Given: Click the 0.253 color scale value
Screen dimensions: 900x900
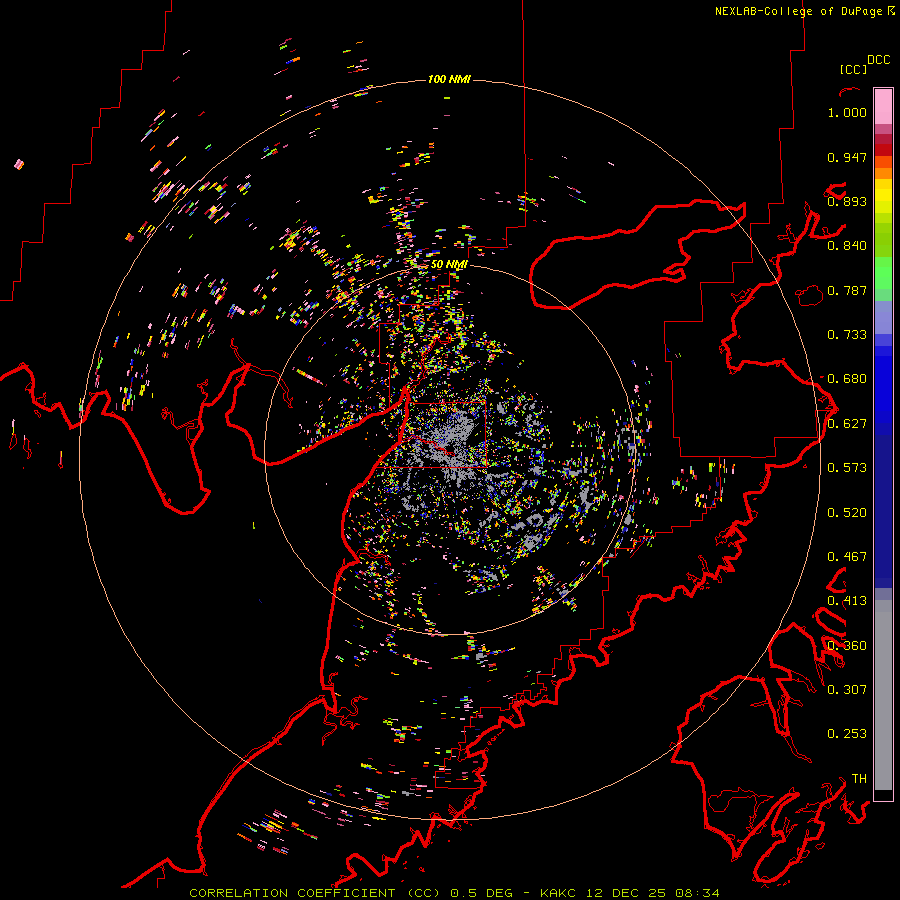Looking at the screenshot, I should 847,734.
